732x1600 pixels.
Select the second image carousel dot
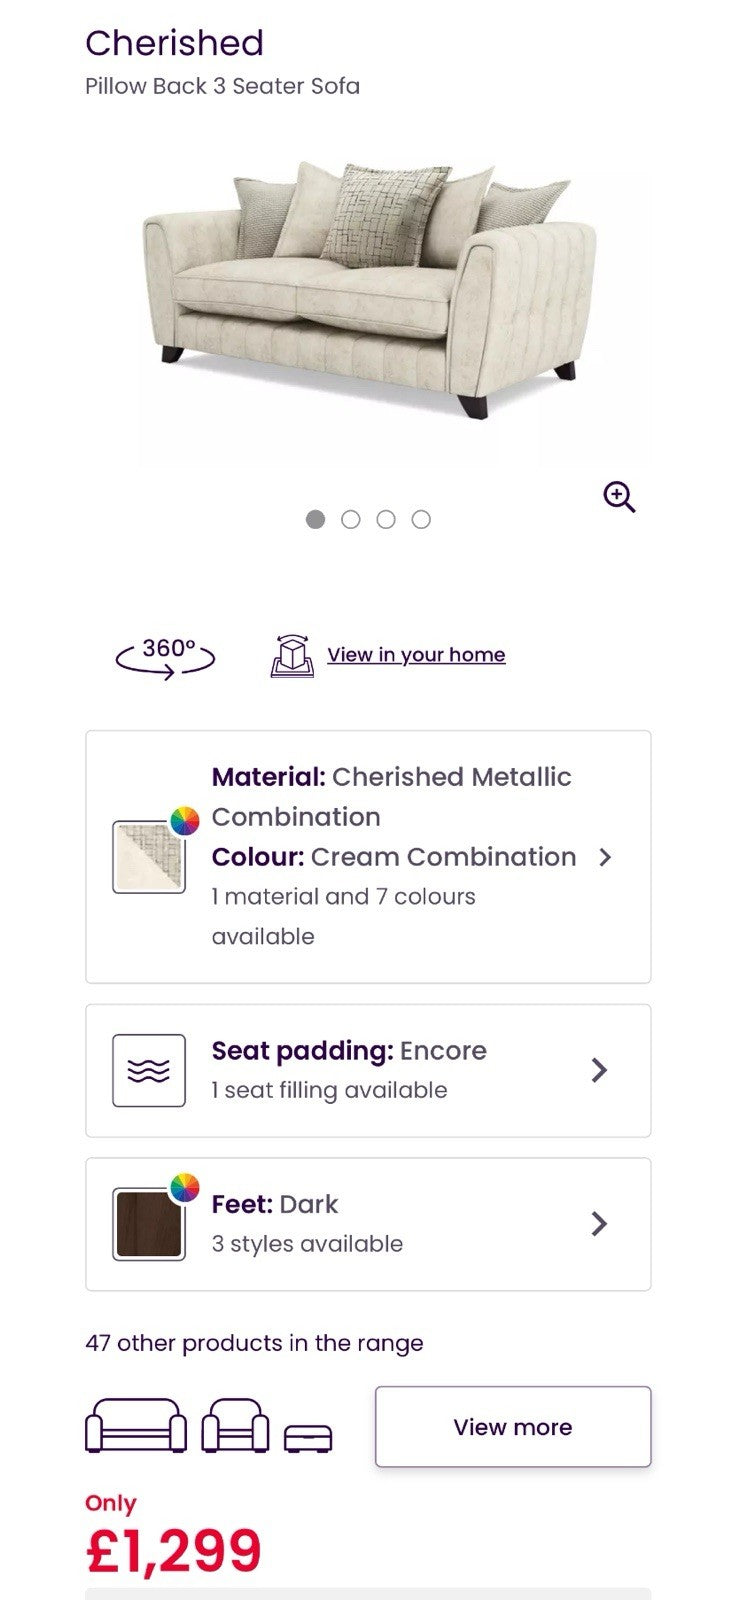[x=350, y=519]
